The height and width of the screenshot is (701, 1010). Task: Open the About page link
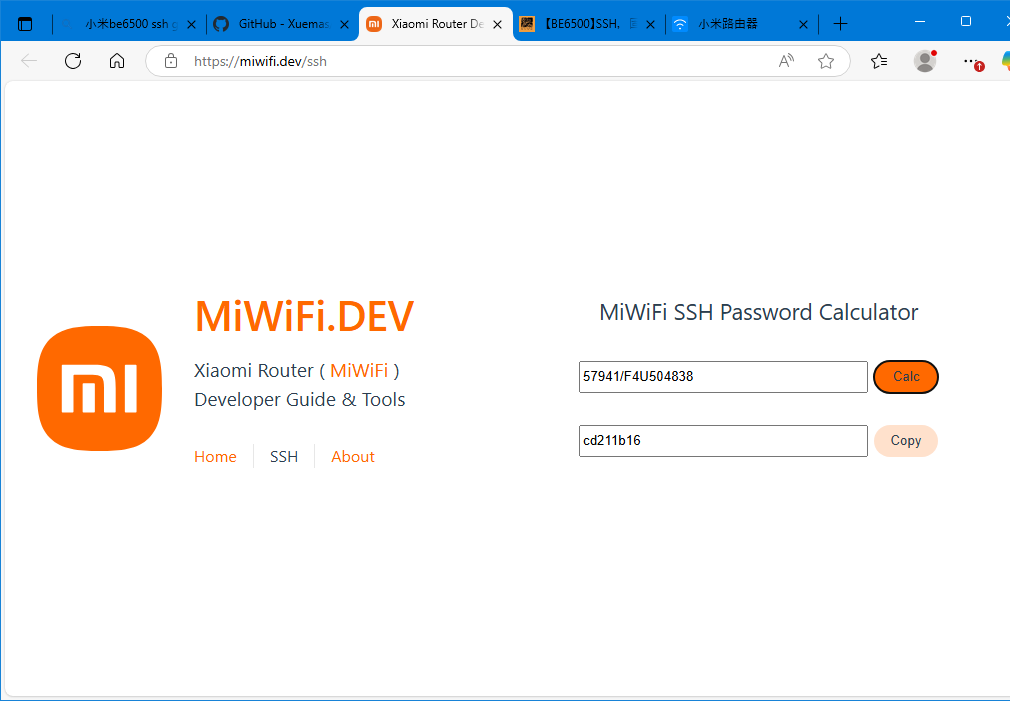tap(353, 457)
